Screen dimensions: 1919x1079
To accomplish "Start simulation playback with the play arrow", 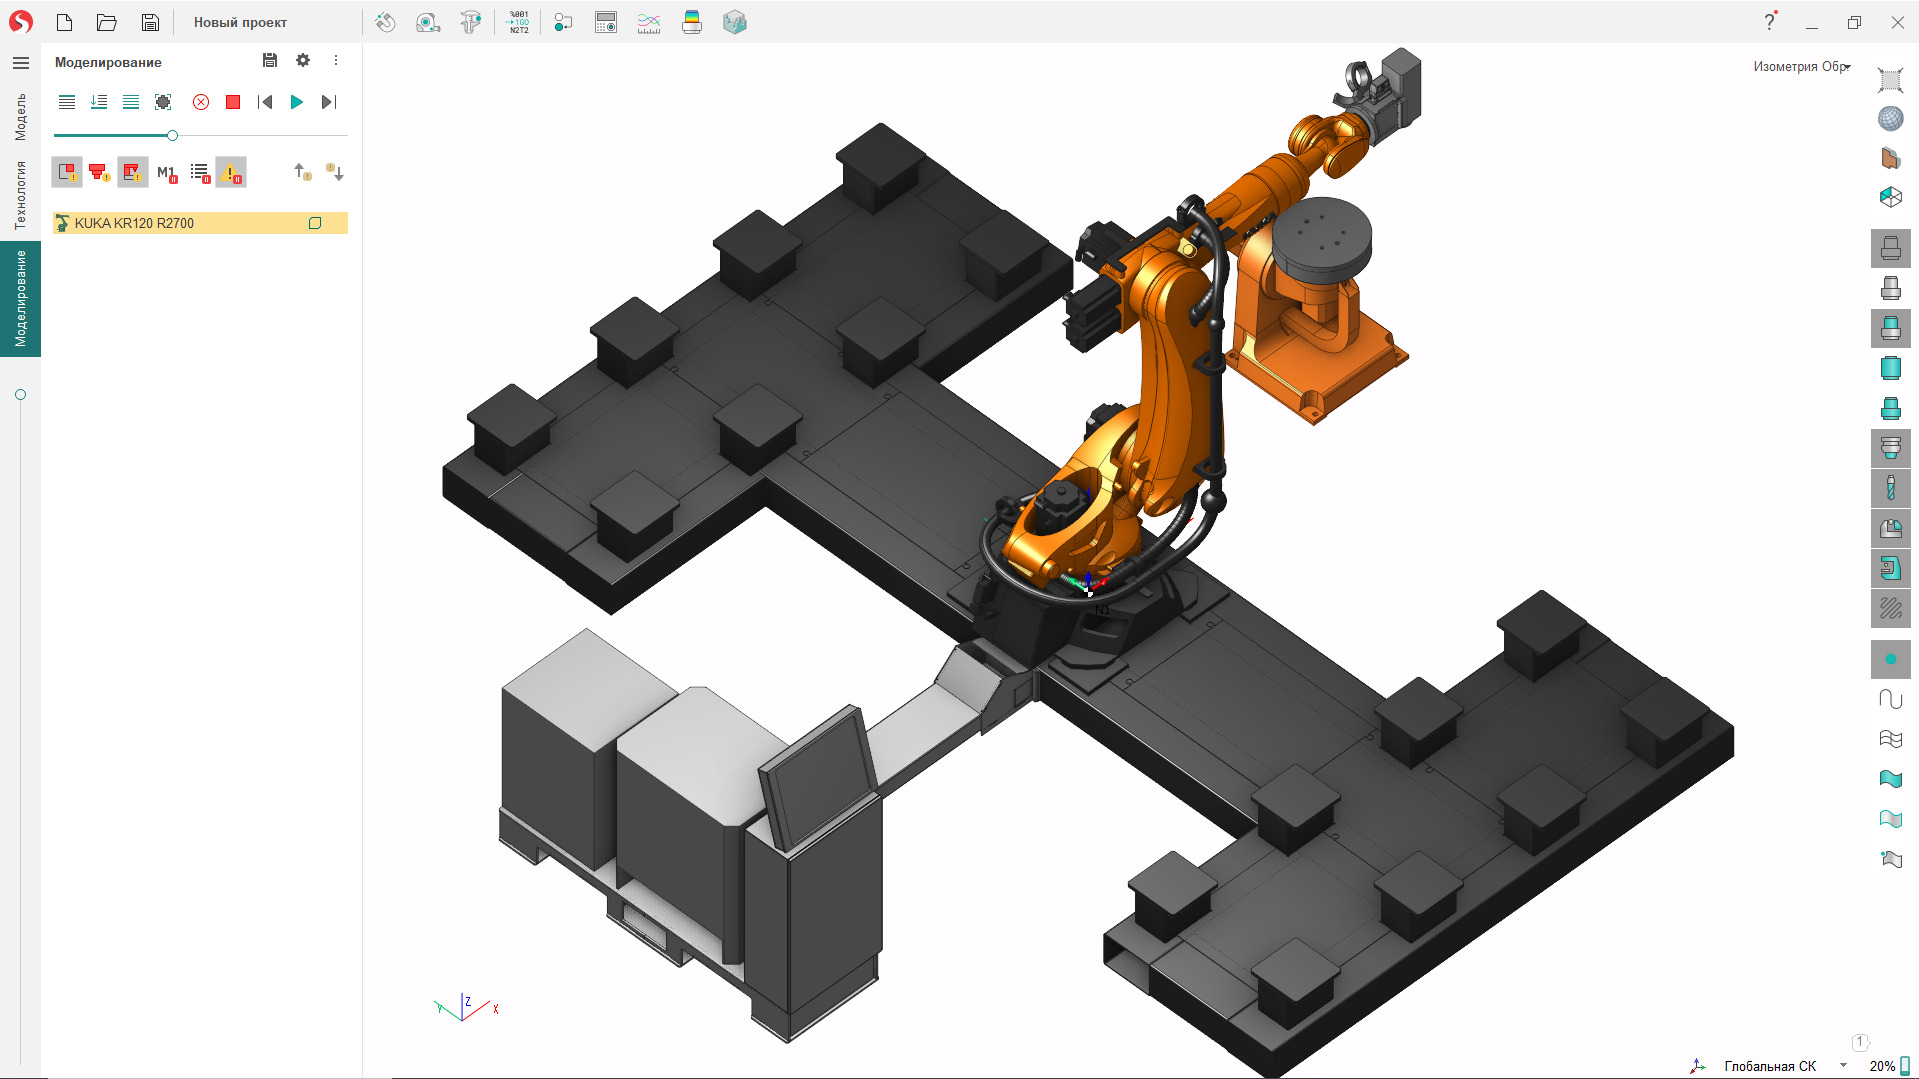I will pyautogui.click(x=297, y=102).
